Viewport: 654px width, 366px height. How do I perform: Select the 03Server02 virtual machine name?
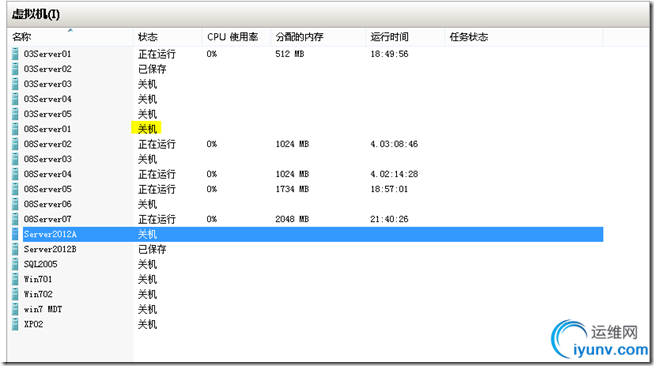click(47, 69)
